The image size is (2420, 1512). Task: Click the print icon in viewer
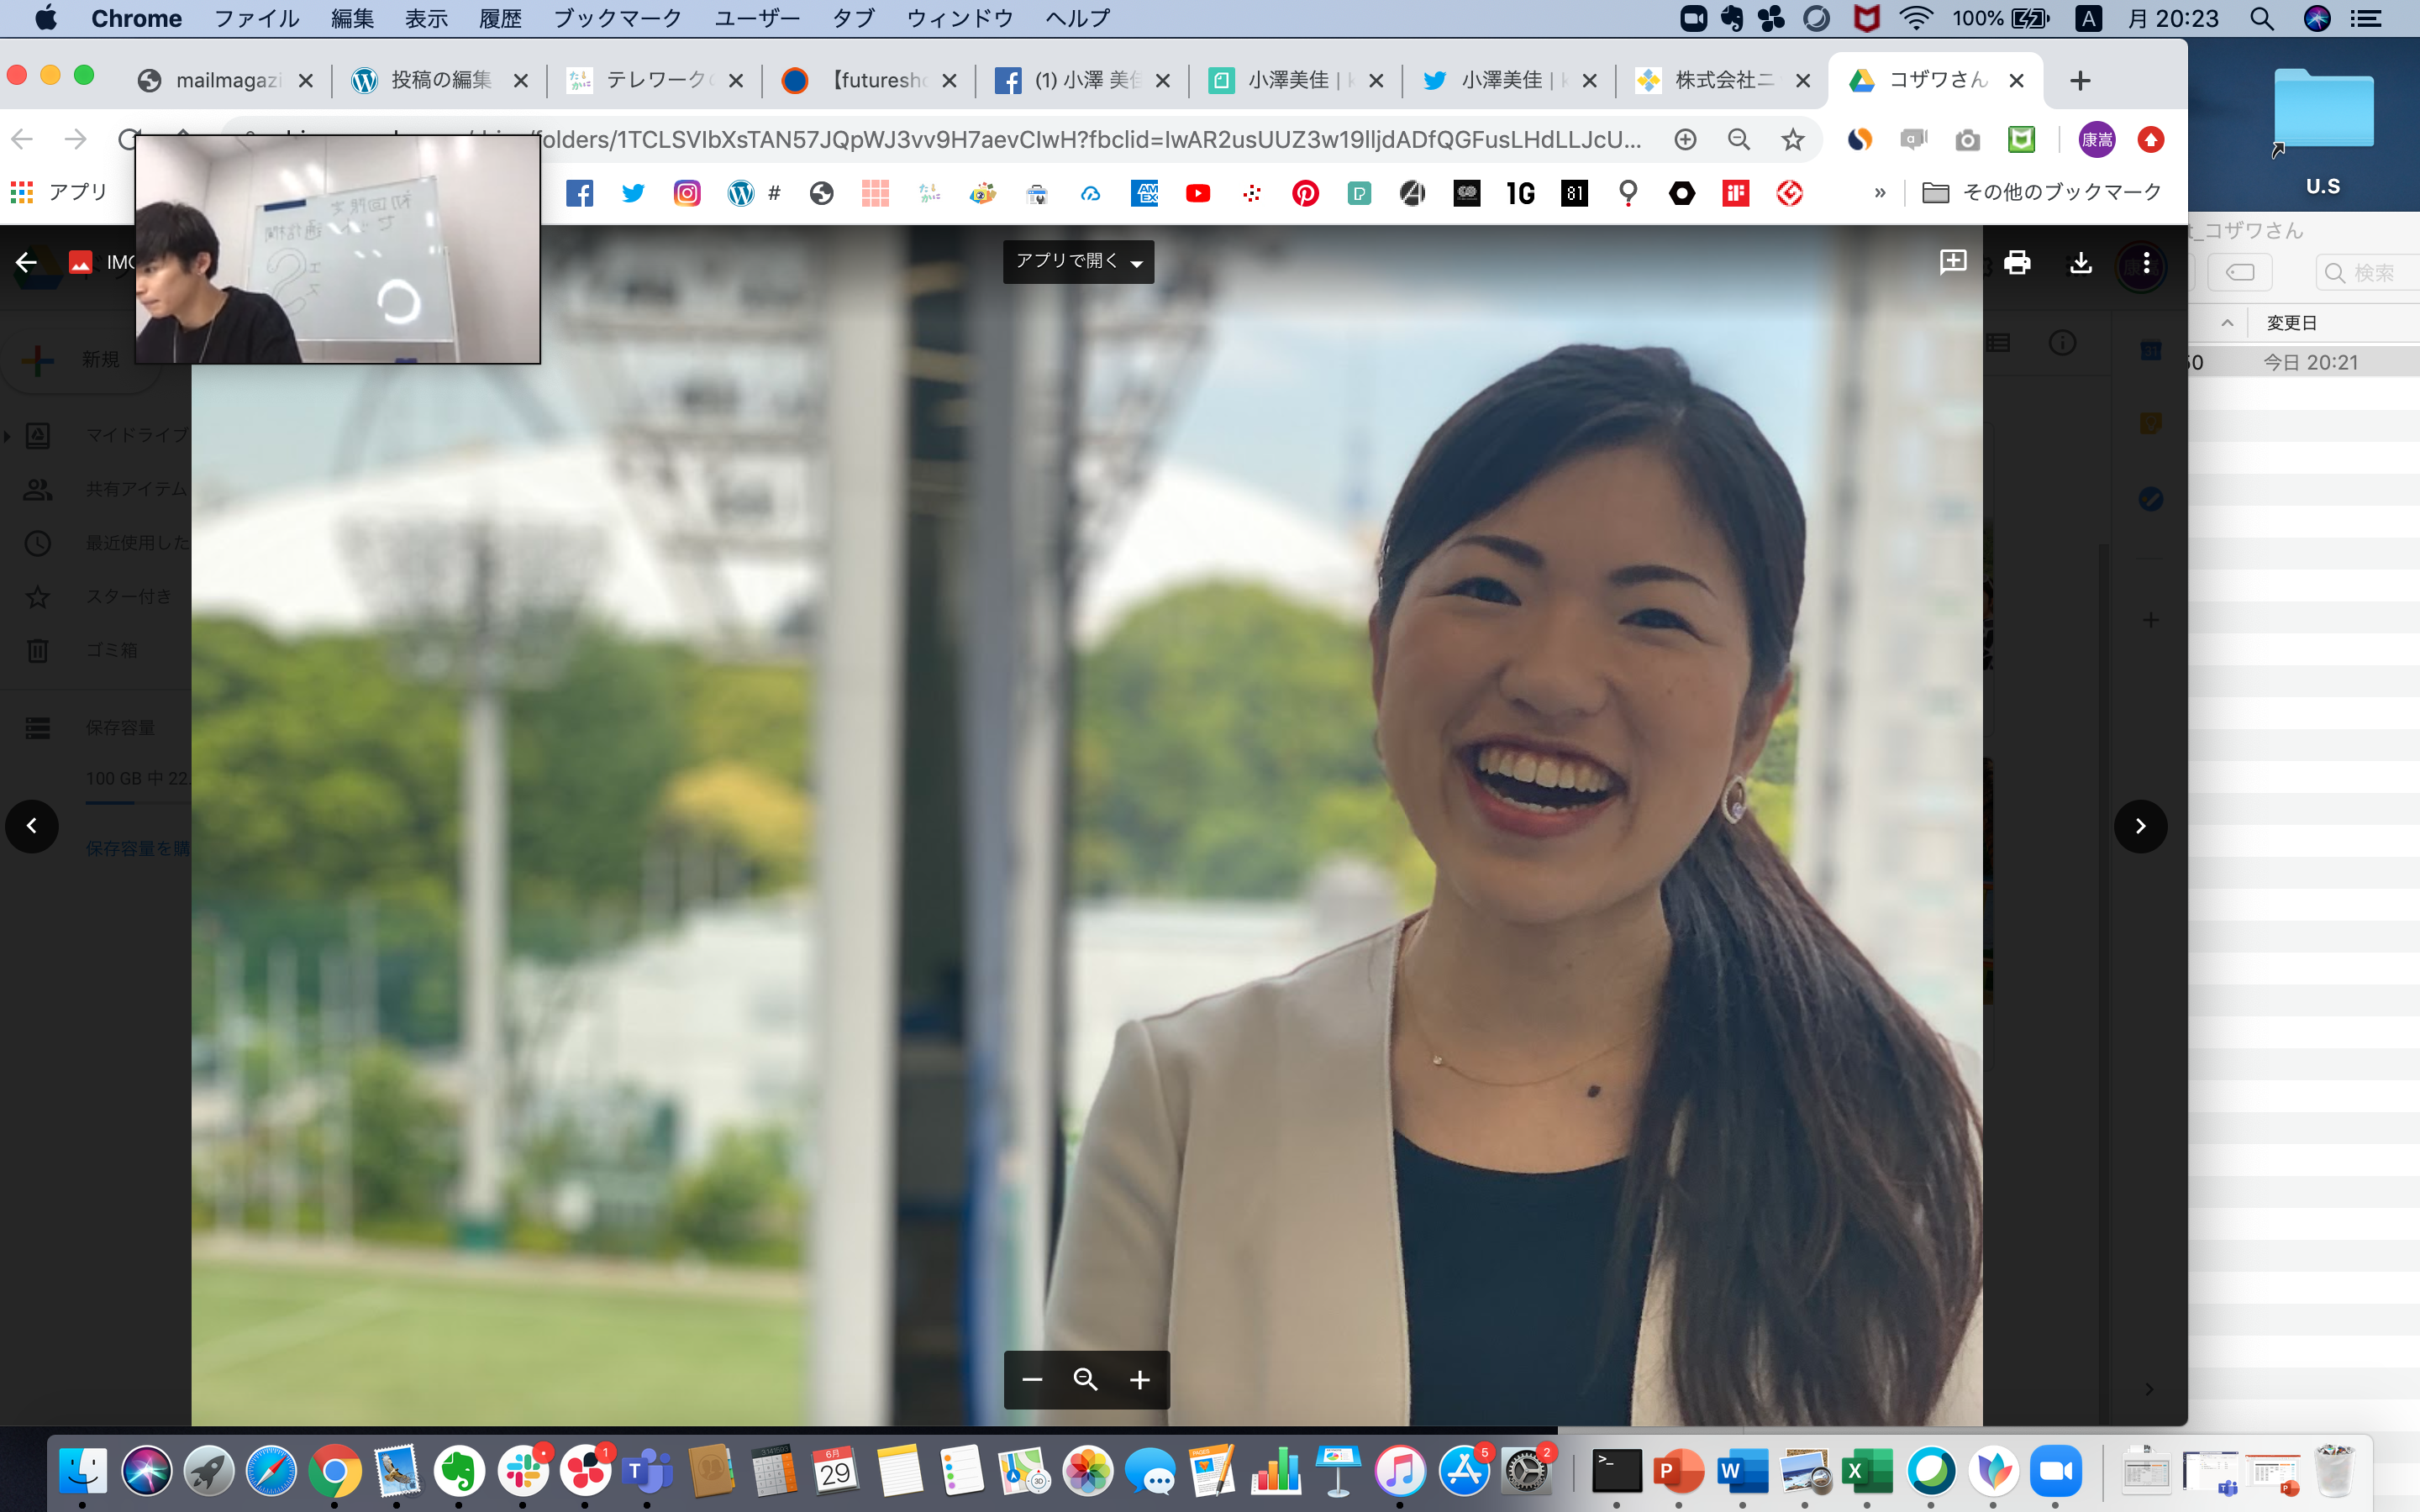point(2017,262)
